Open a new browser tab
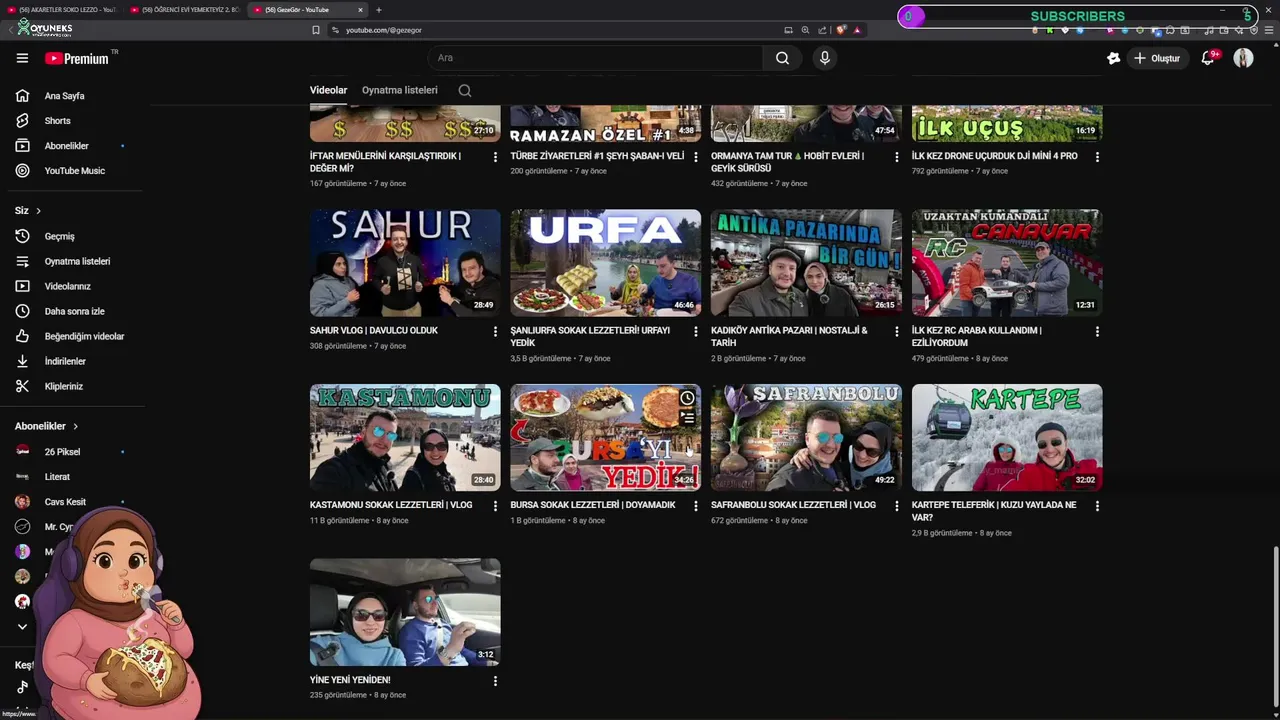1280x720 pixels. point(378,10)
